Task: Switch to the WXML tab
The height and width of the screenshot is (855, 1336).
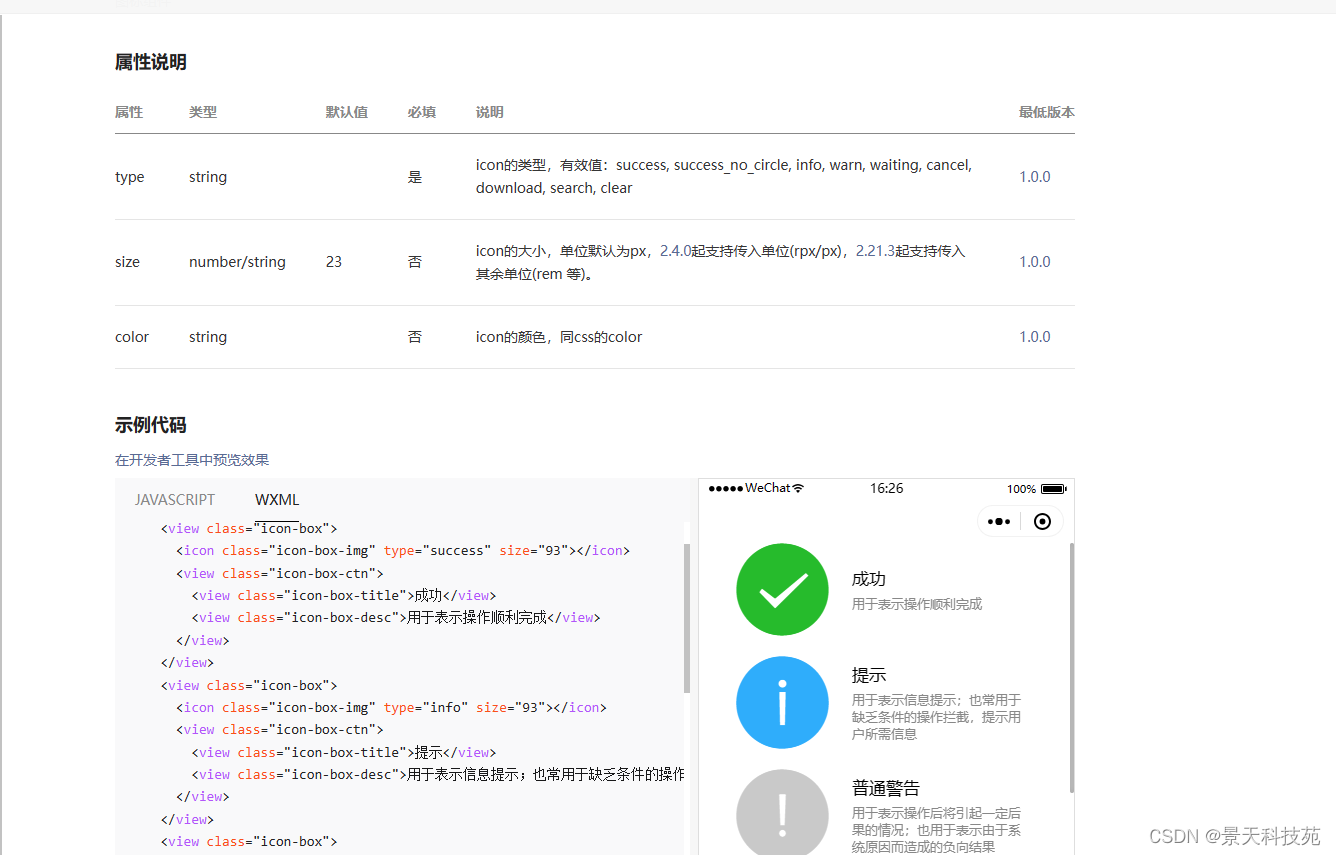Action: [x=277, y=500]
